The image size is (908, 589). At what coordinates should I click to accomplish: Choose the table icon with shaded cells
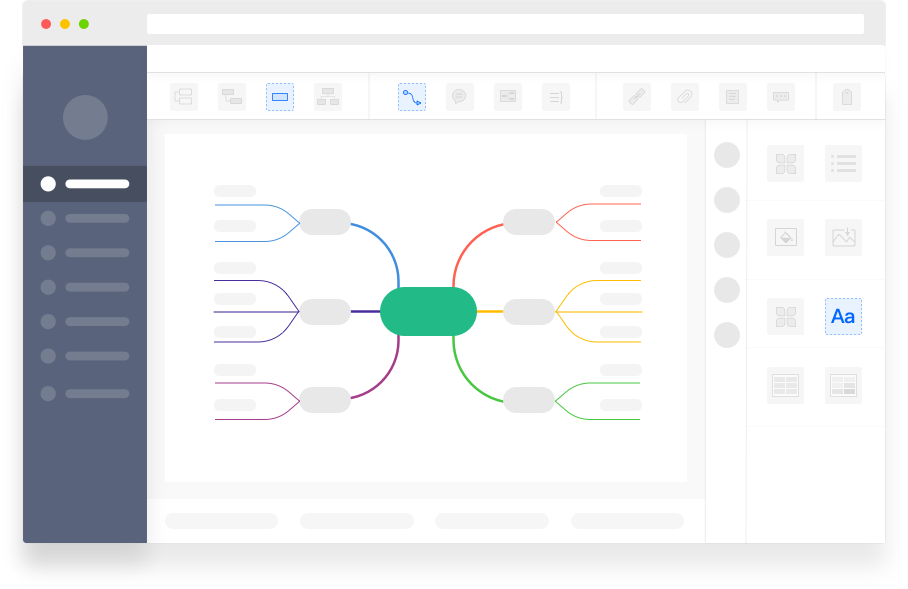pyautogui.click(x=843, y=385)
